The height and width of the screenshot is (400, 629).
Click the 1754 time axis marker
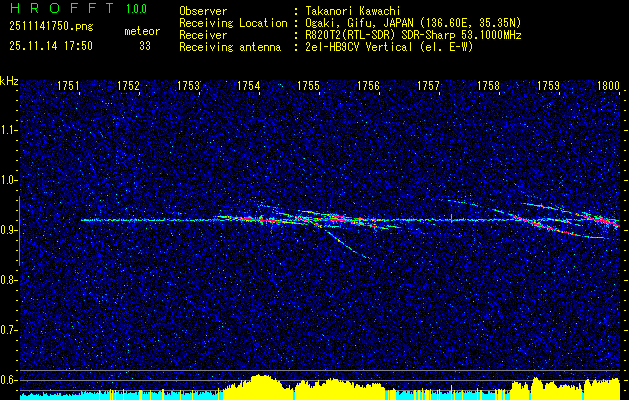click(249, 86)
